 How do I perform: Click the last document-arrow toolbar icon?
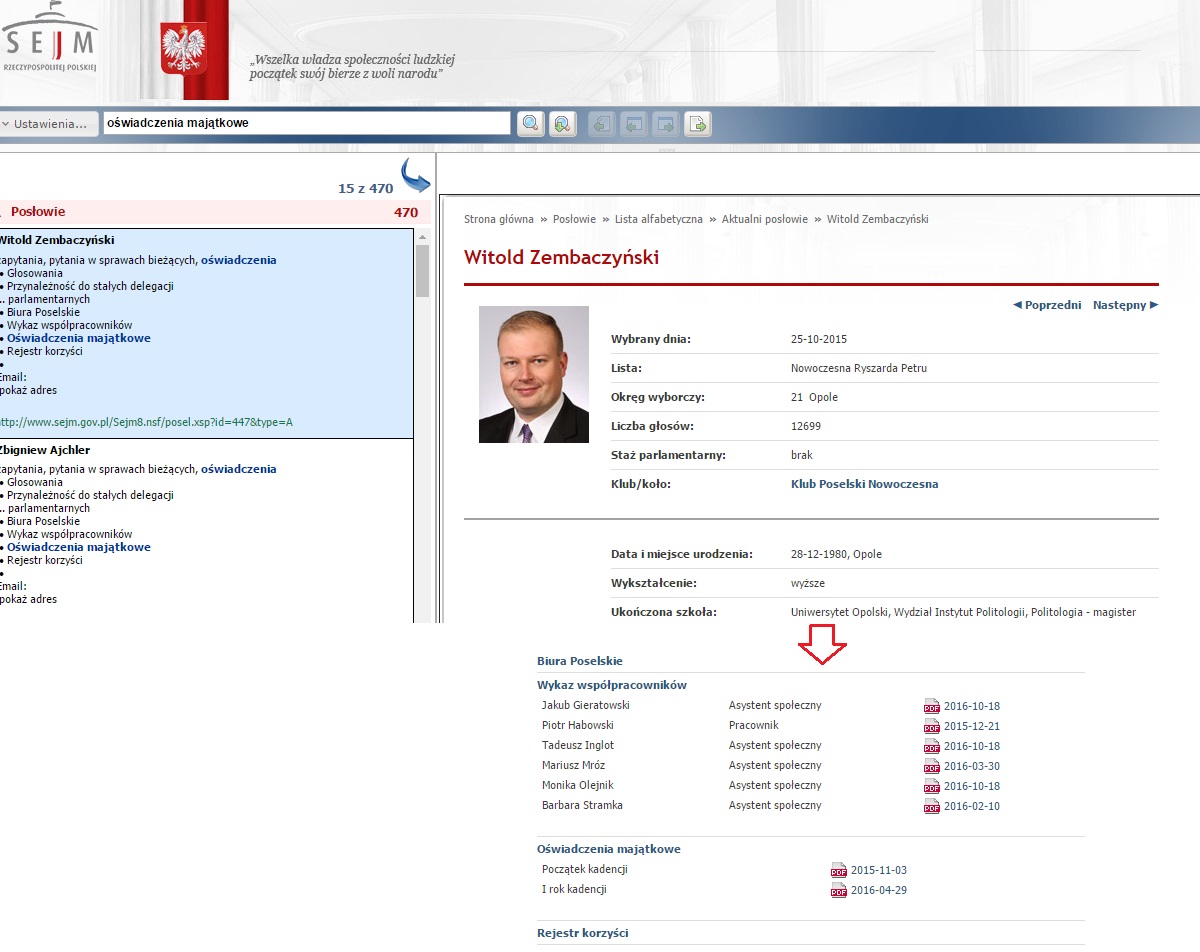pos(698,124)
